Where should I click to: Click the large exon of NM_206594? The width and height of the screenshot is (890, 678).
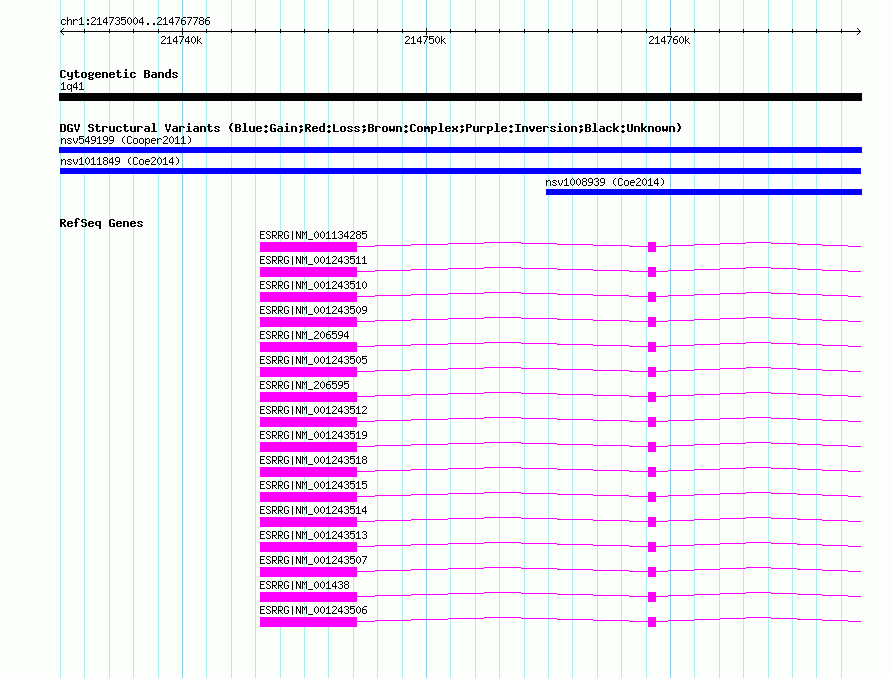click(x=308, y=347)
